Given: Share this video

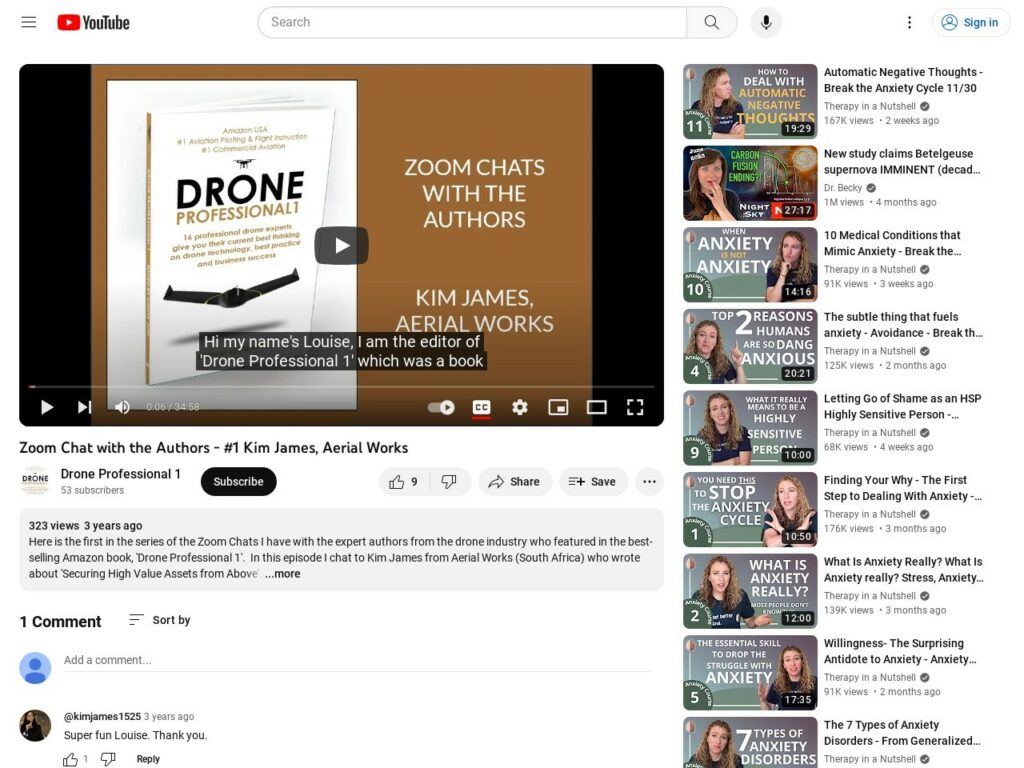Looking at the screenshot, I should pos(515,482).
